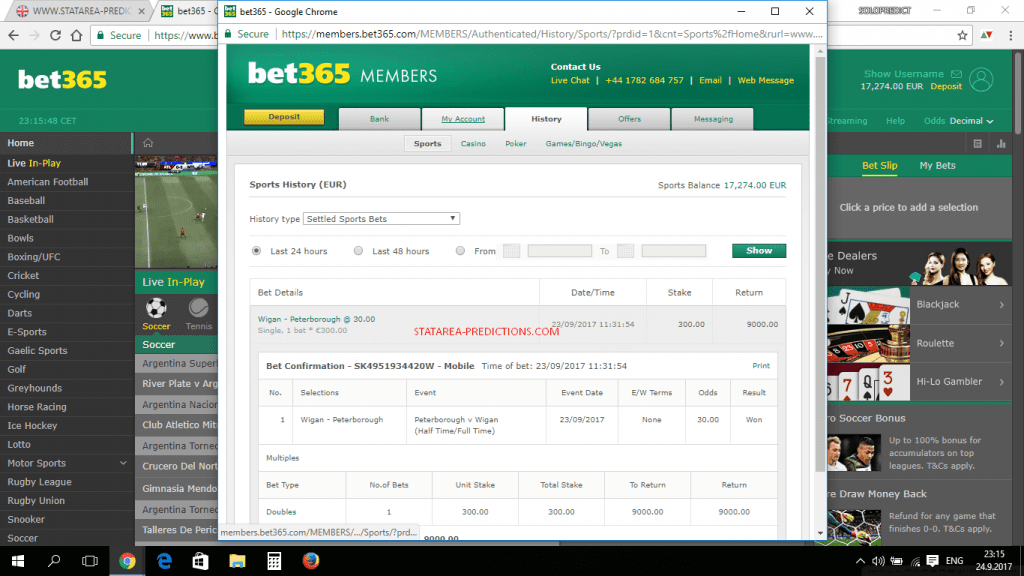Click the green Show button

tap(759, 251)
